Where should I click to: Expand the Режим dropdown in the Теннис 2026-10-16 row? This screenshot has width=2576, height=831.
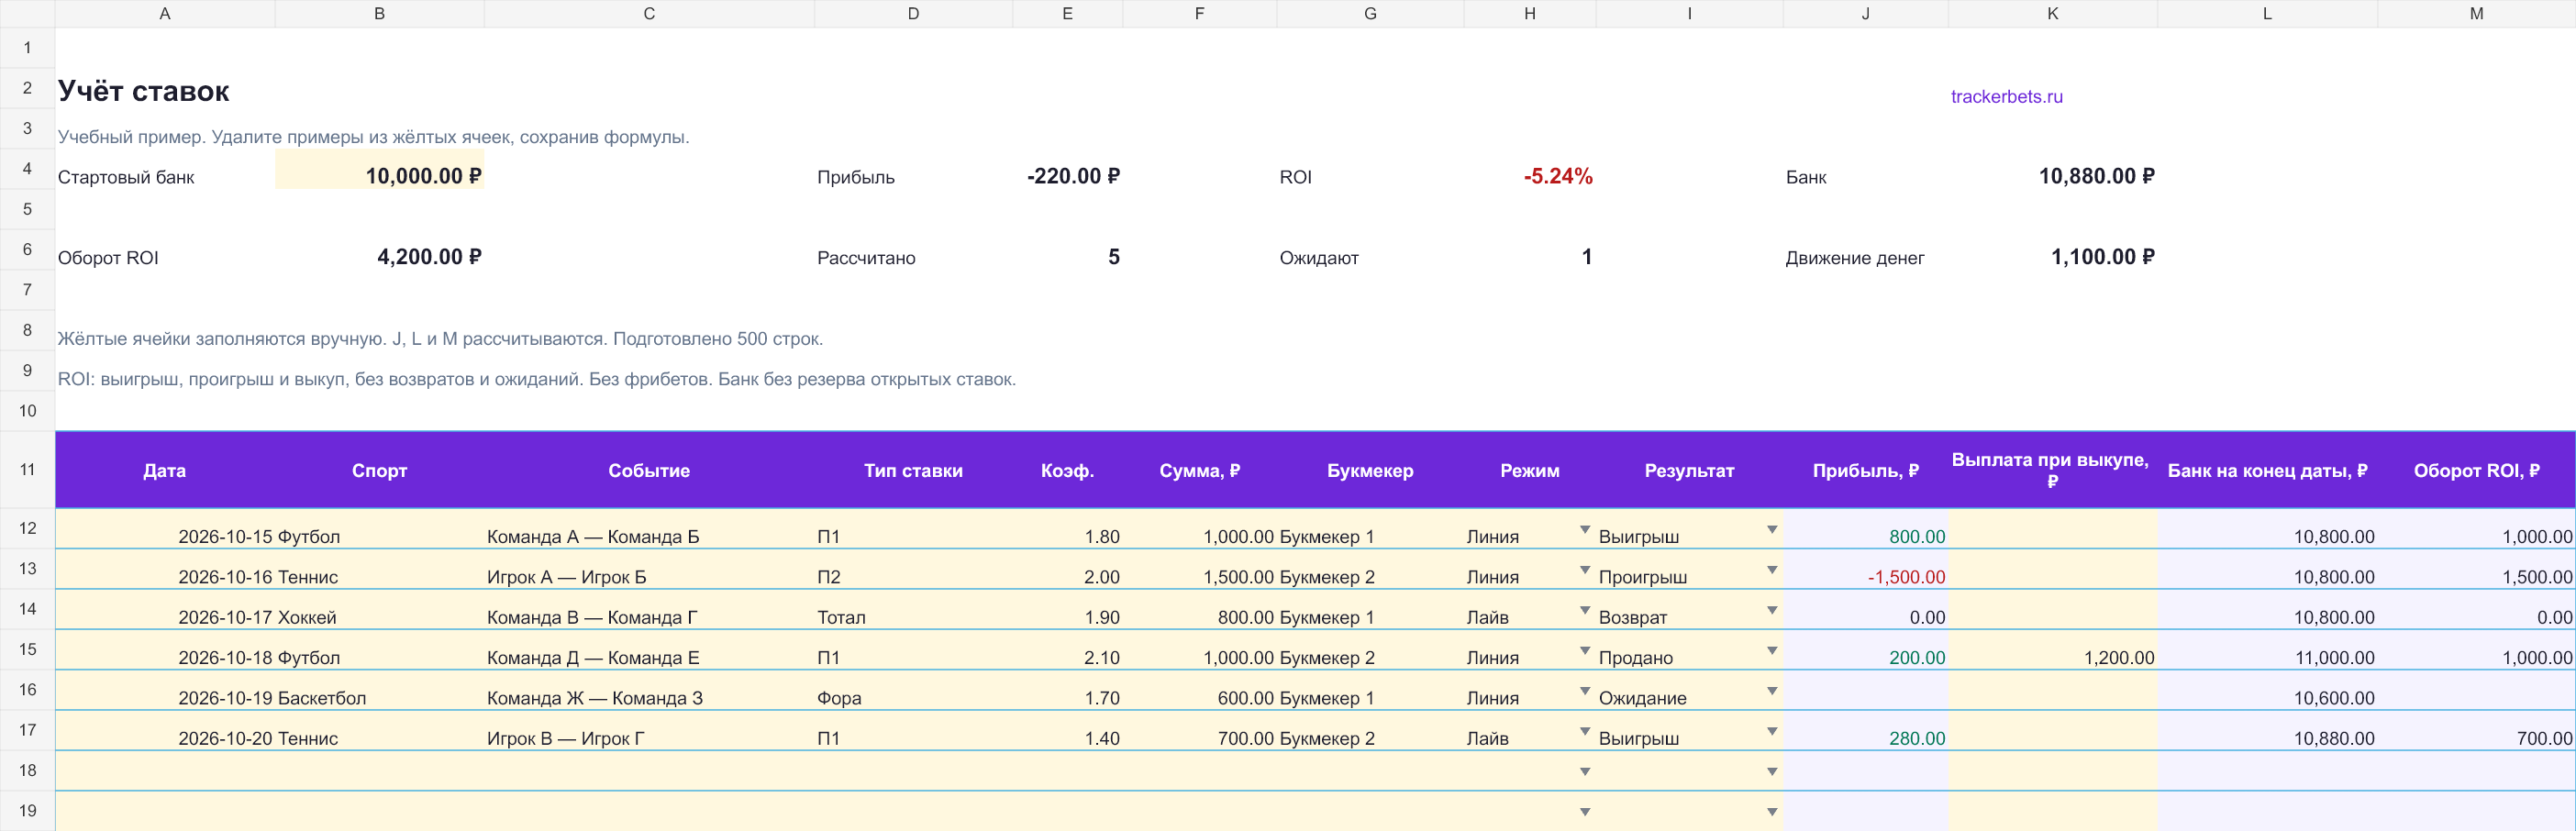(1584, 570)
